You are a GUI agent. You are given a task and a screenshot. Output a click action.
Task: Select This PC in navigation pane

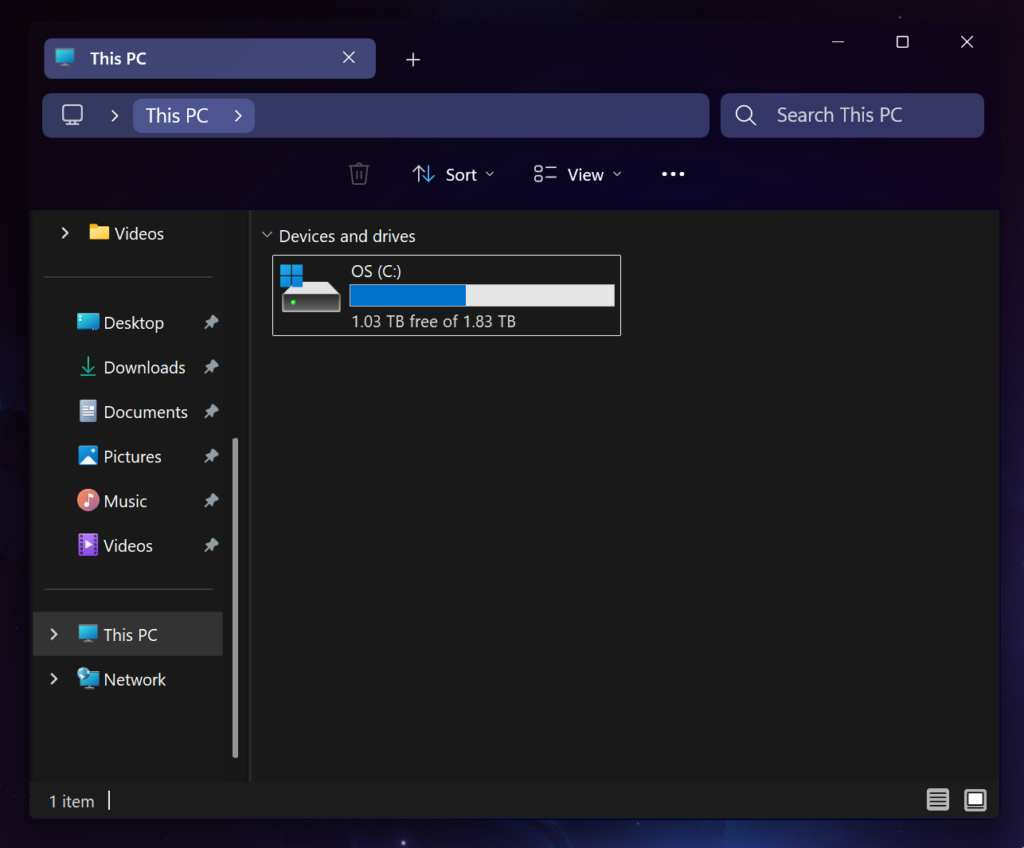pyautogui.click(x=128, y=634)
